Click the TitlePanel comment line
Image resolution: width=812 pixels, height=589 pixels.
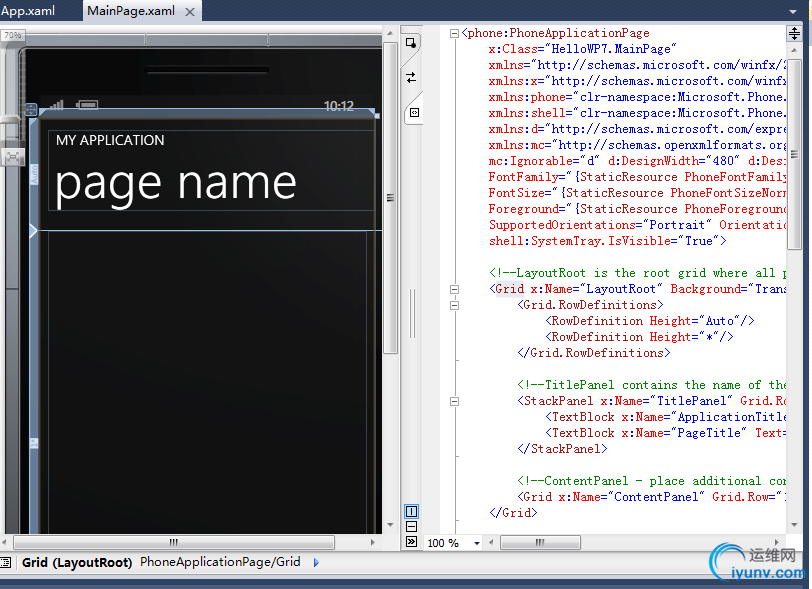(x=651, y=385)
